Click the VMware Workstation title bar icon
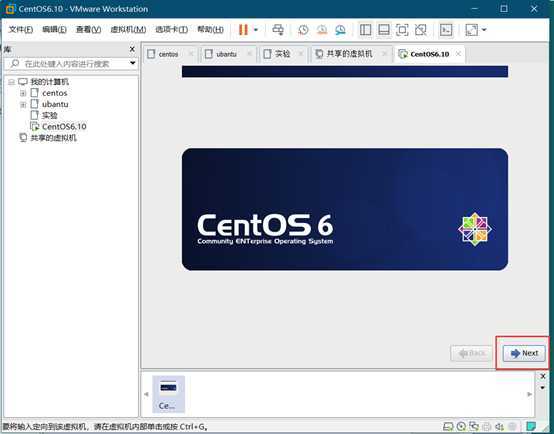554x434 pixels. tap(10, 9)
